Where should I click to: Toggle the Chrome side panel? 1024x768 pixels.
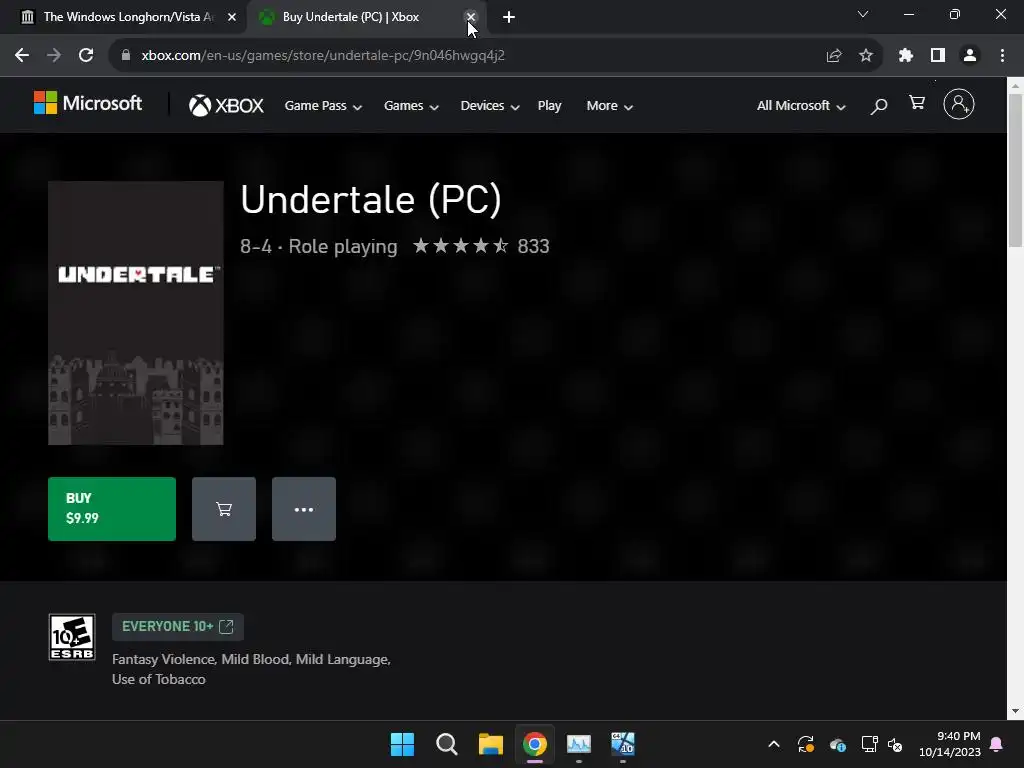tap(938, 56)
